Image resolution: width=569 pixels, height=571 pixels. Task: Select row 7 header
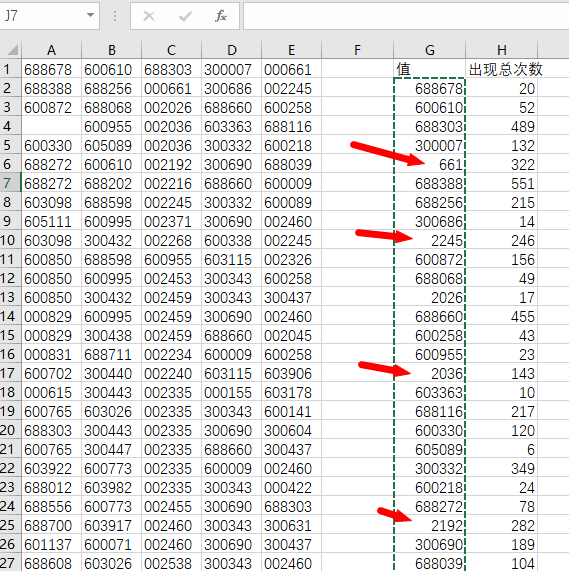point(11,183)
